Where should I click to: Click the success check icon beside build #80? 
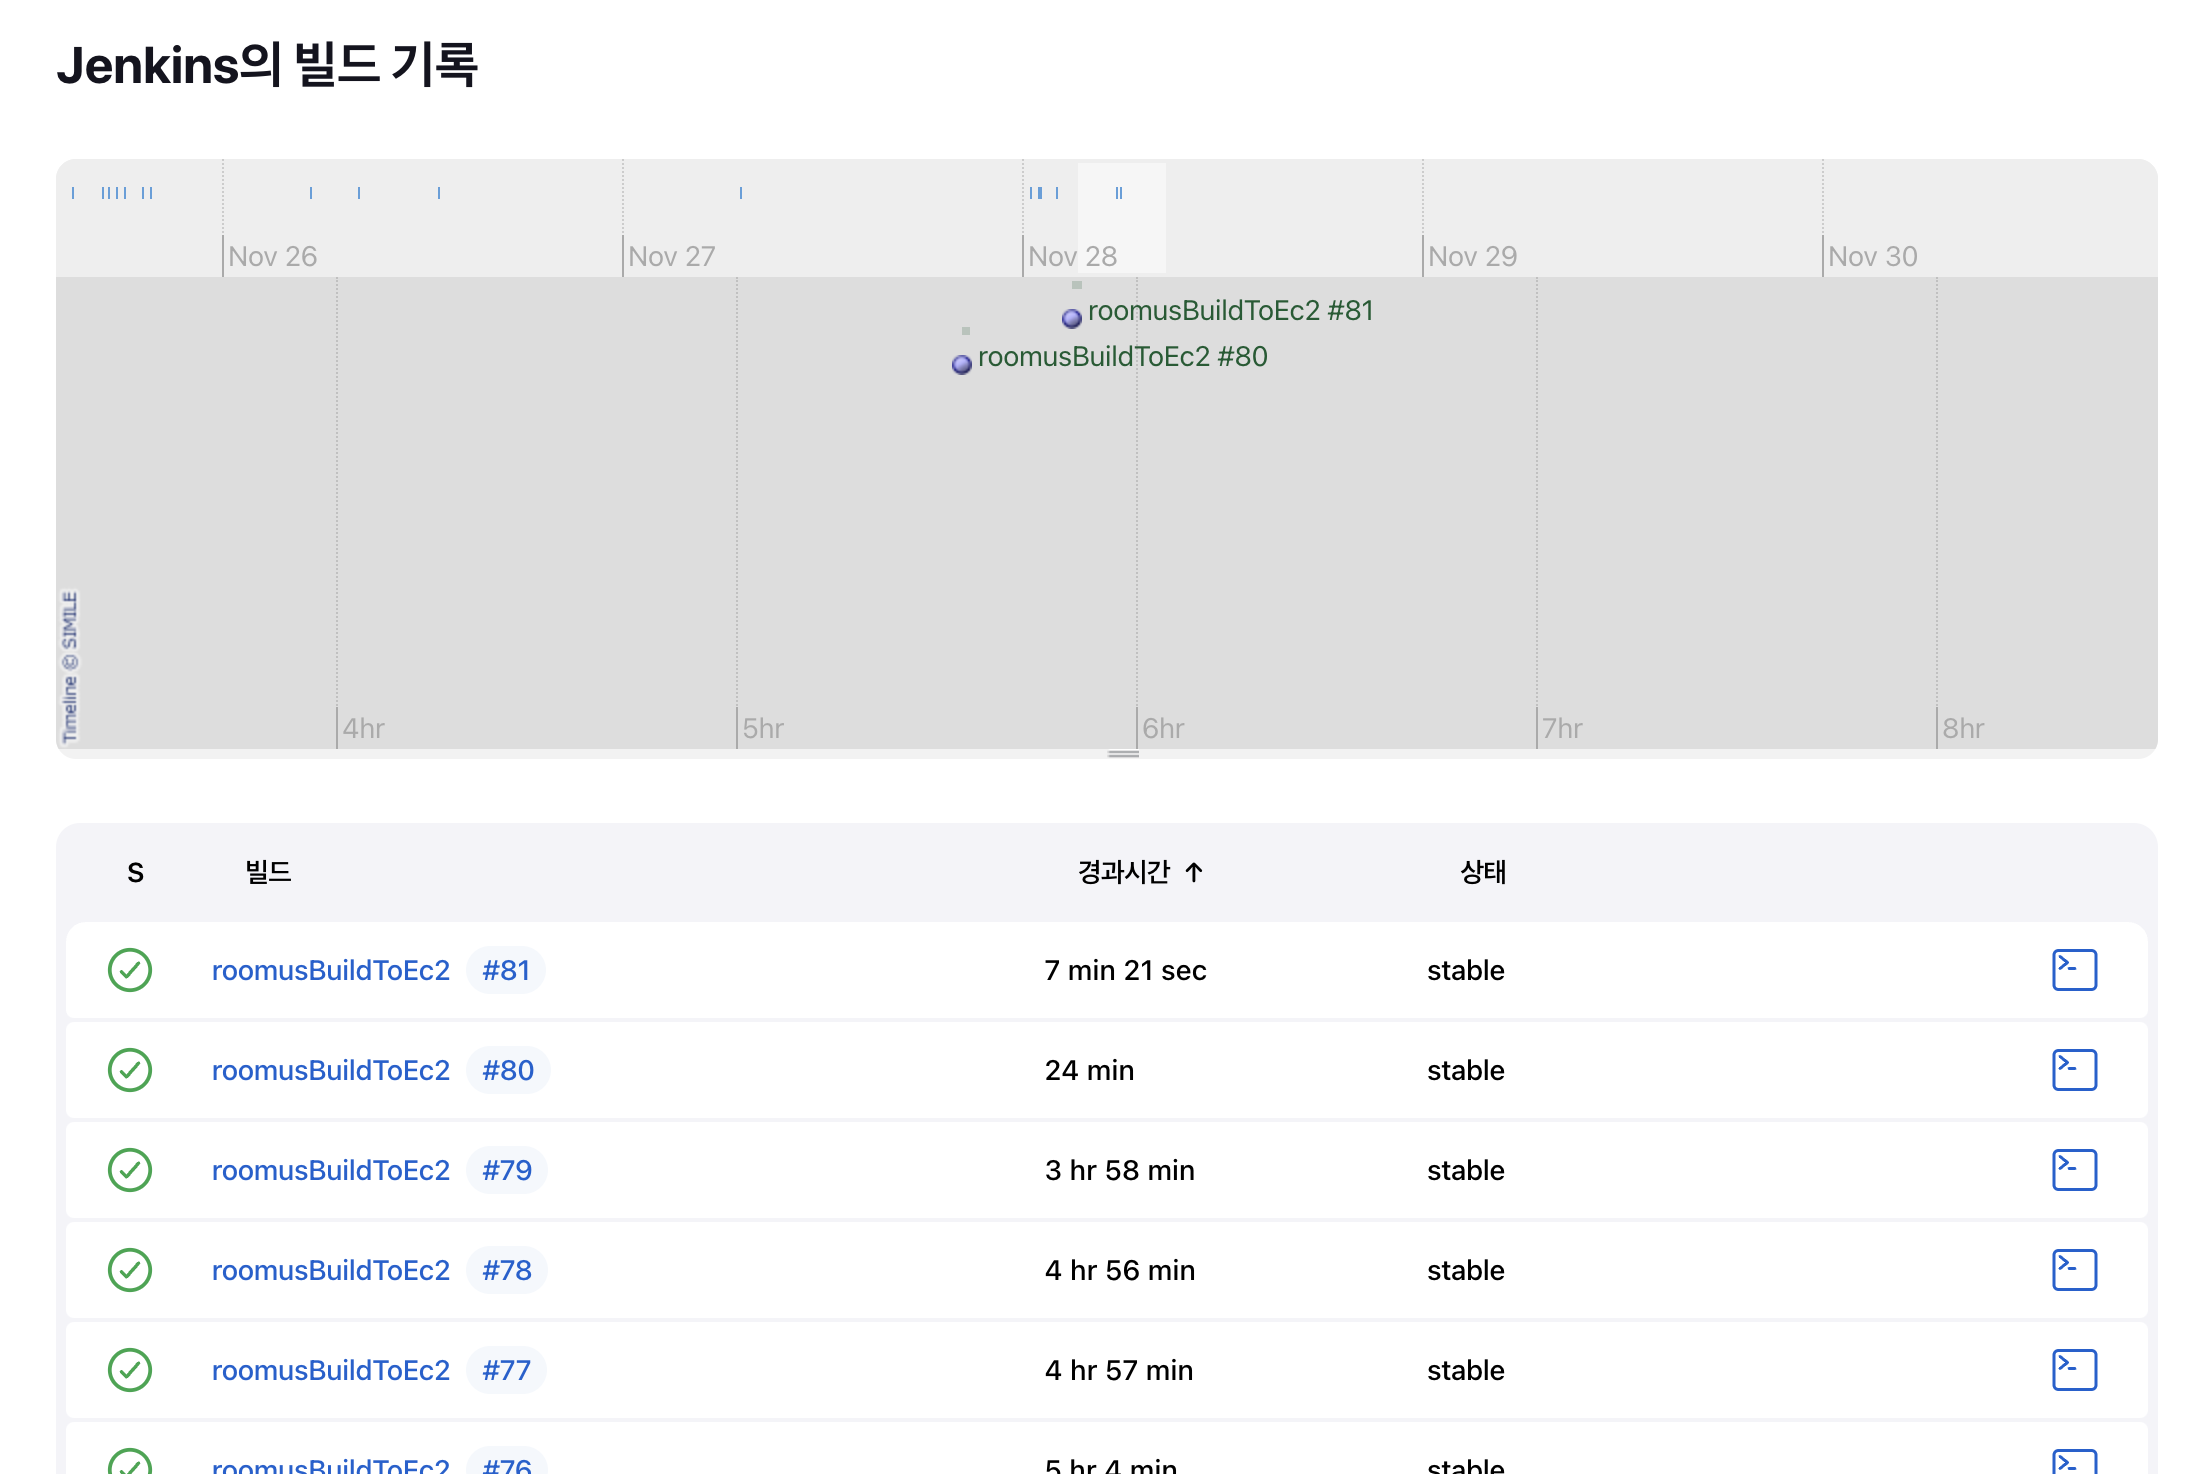click(x=129, y=1069)
